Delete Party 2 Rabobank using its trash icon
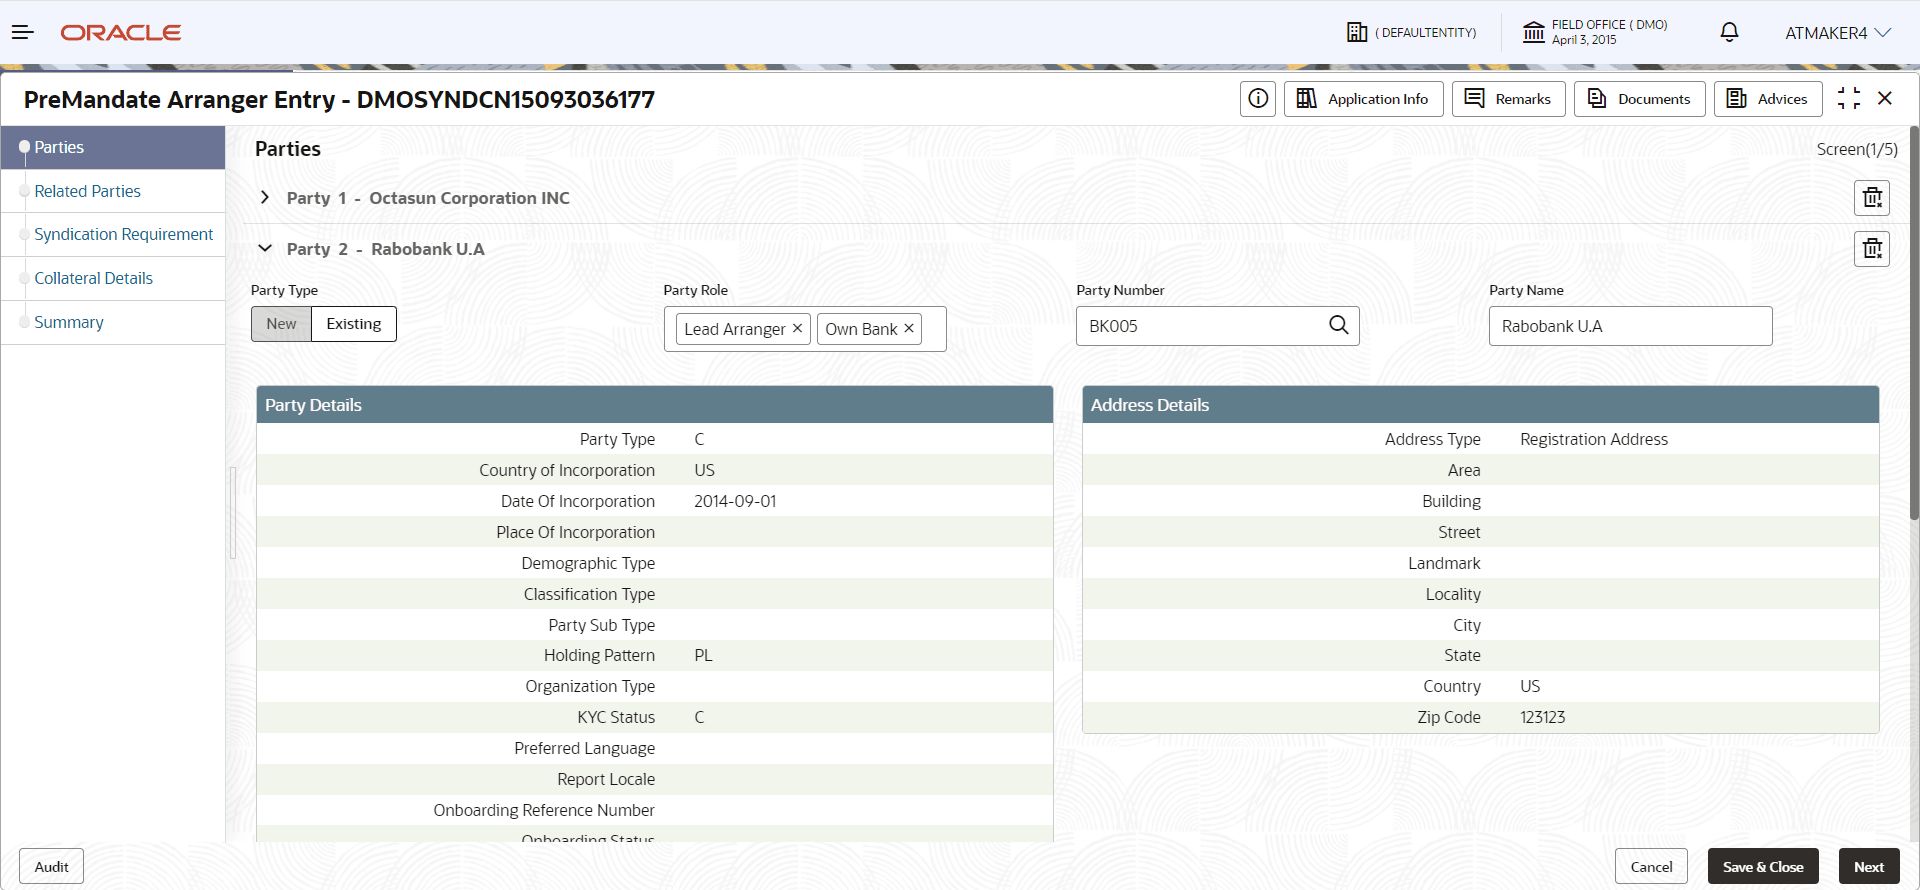 pos(1872,249)
